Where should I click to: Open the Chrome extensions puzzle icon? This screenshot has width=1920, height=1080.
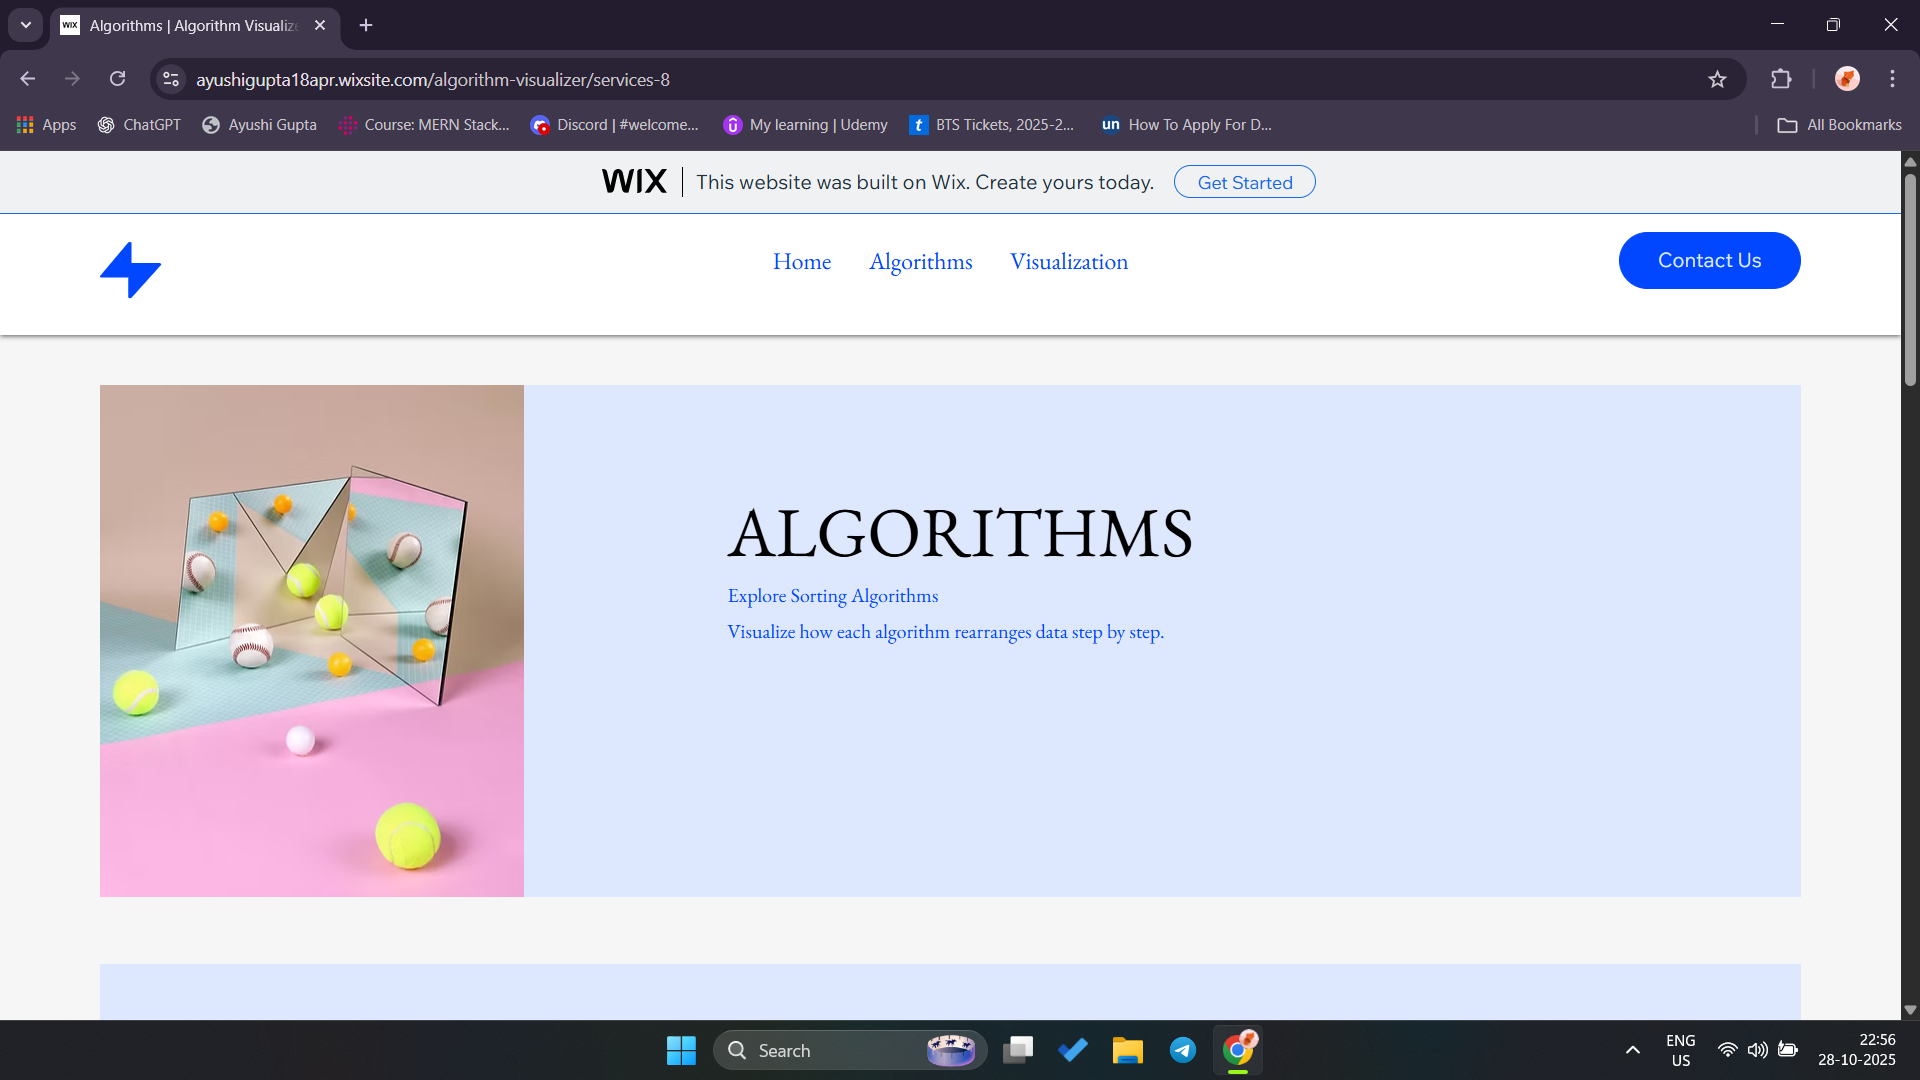point(1781,79)
